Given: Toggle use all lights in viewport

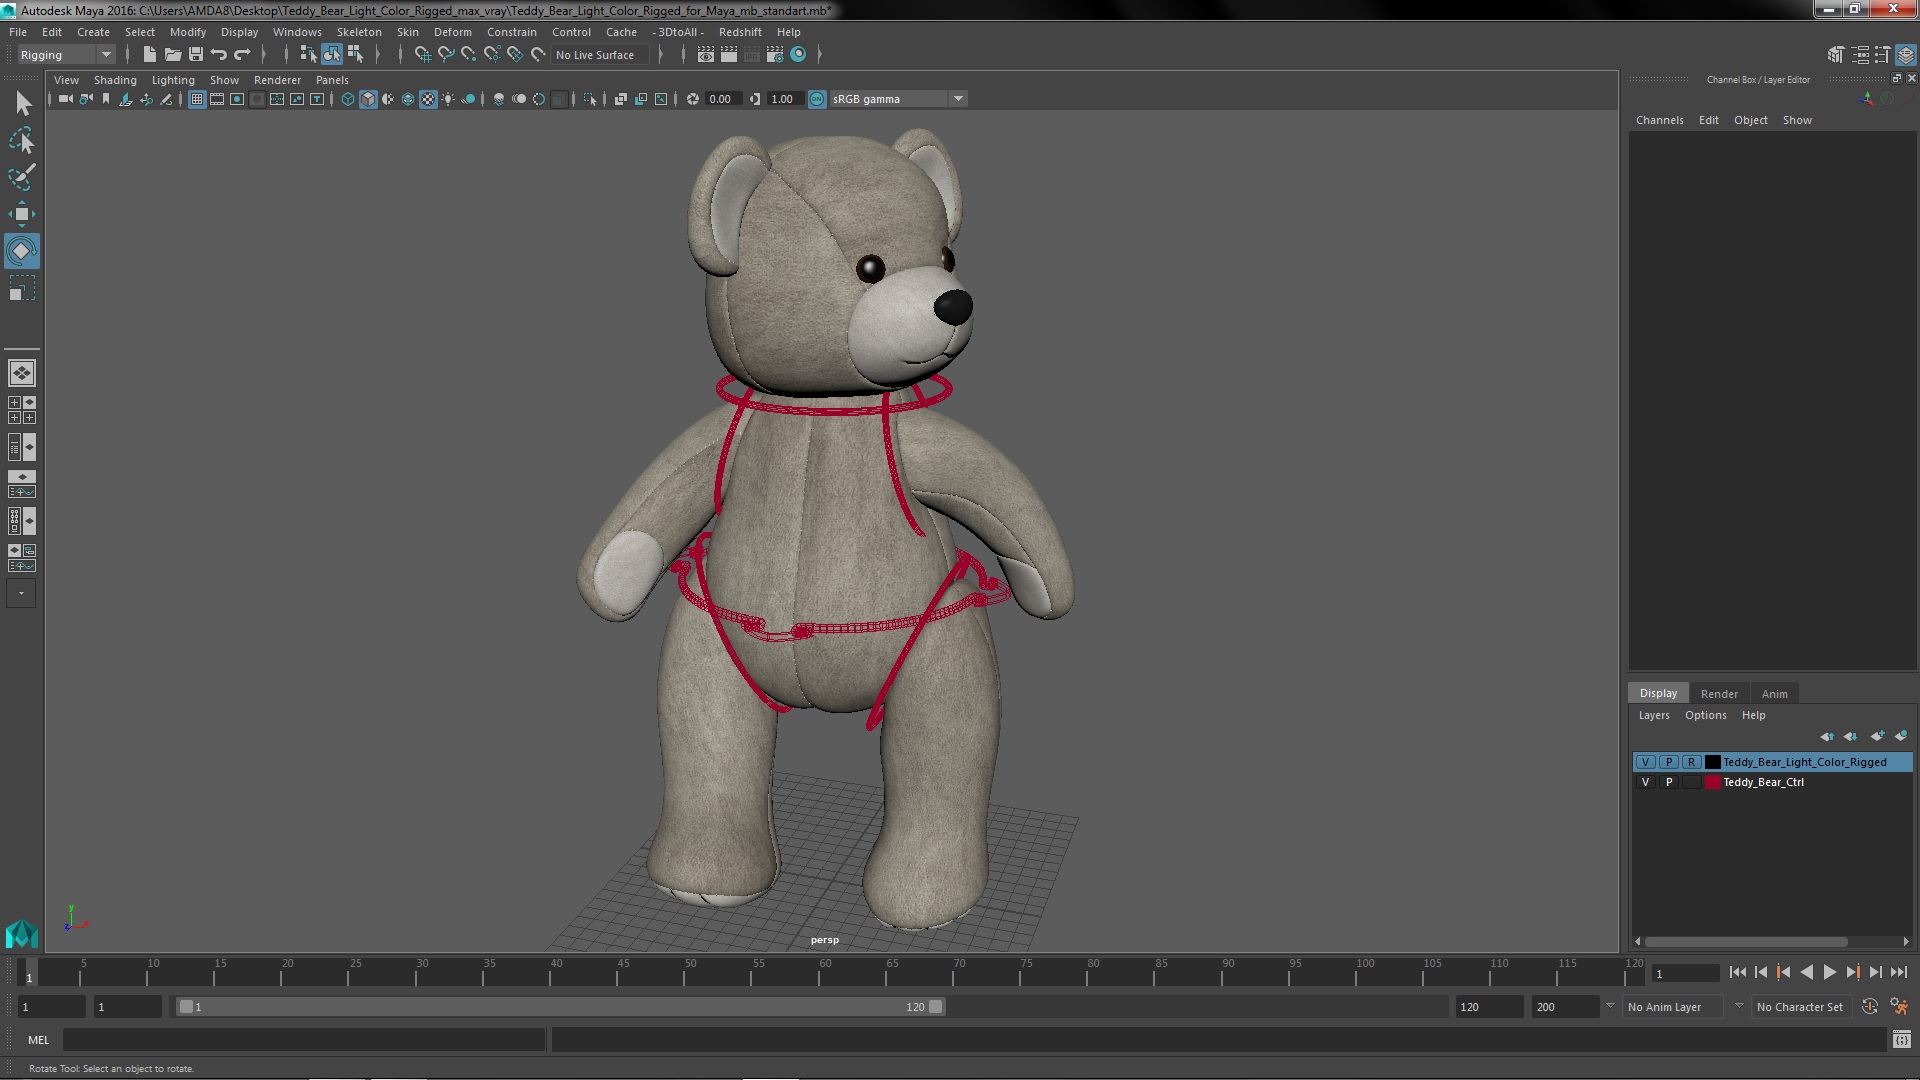Looking at the screenshot, I should [448, 99].
